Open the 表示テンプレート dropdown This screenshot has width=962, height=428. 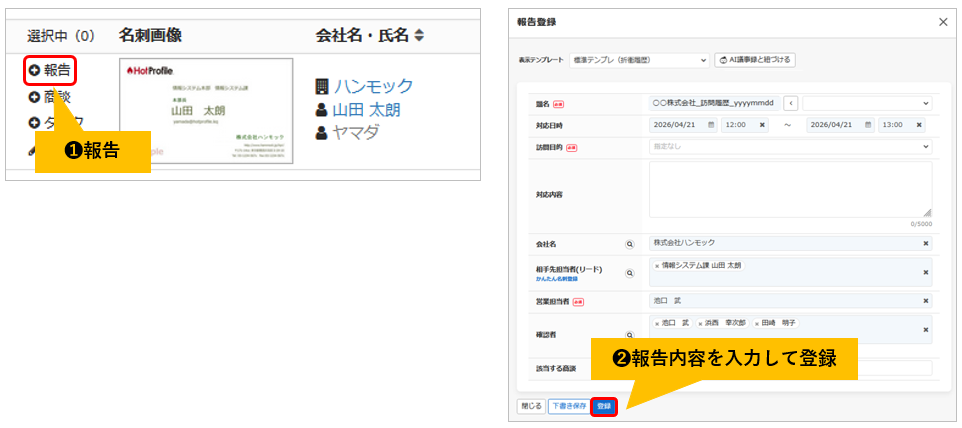(639, 60)
